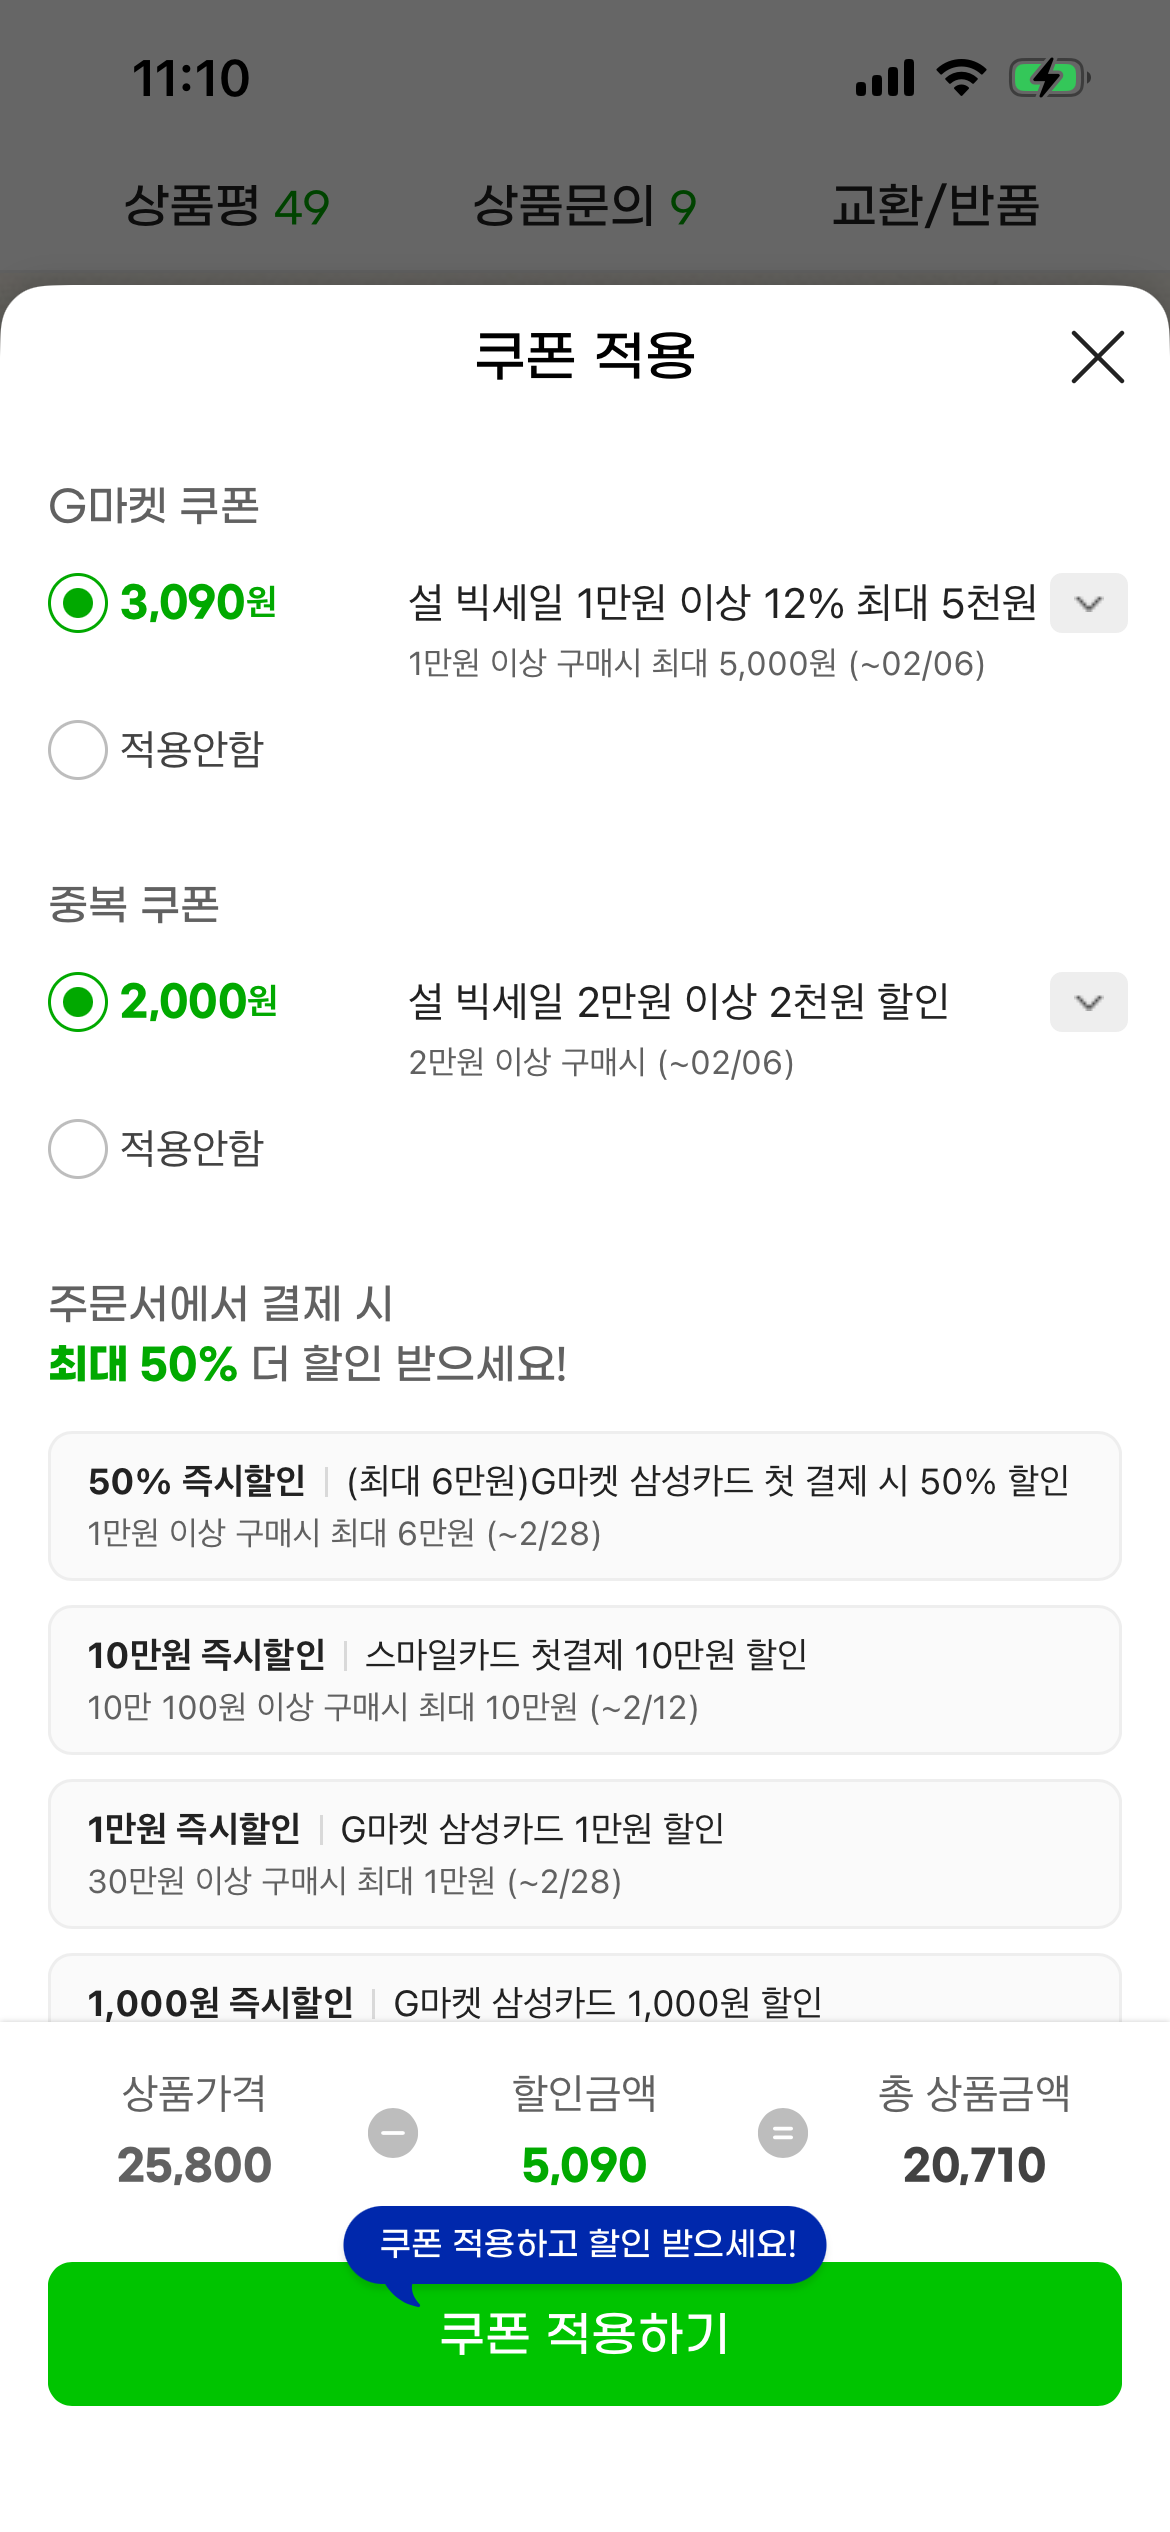
Task: Select the 3,090원 G마켓 coupon radio
Action: (x=78, y=603)
